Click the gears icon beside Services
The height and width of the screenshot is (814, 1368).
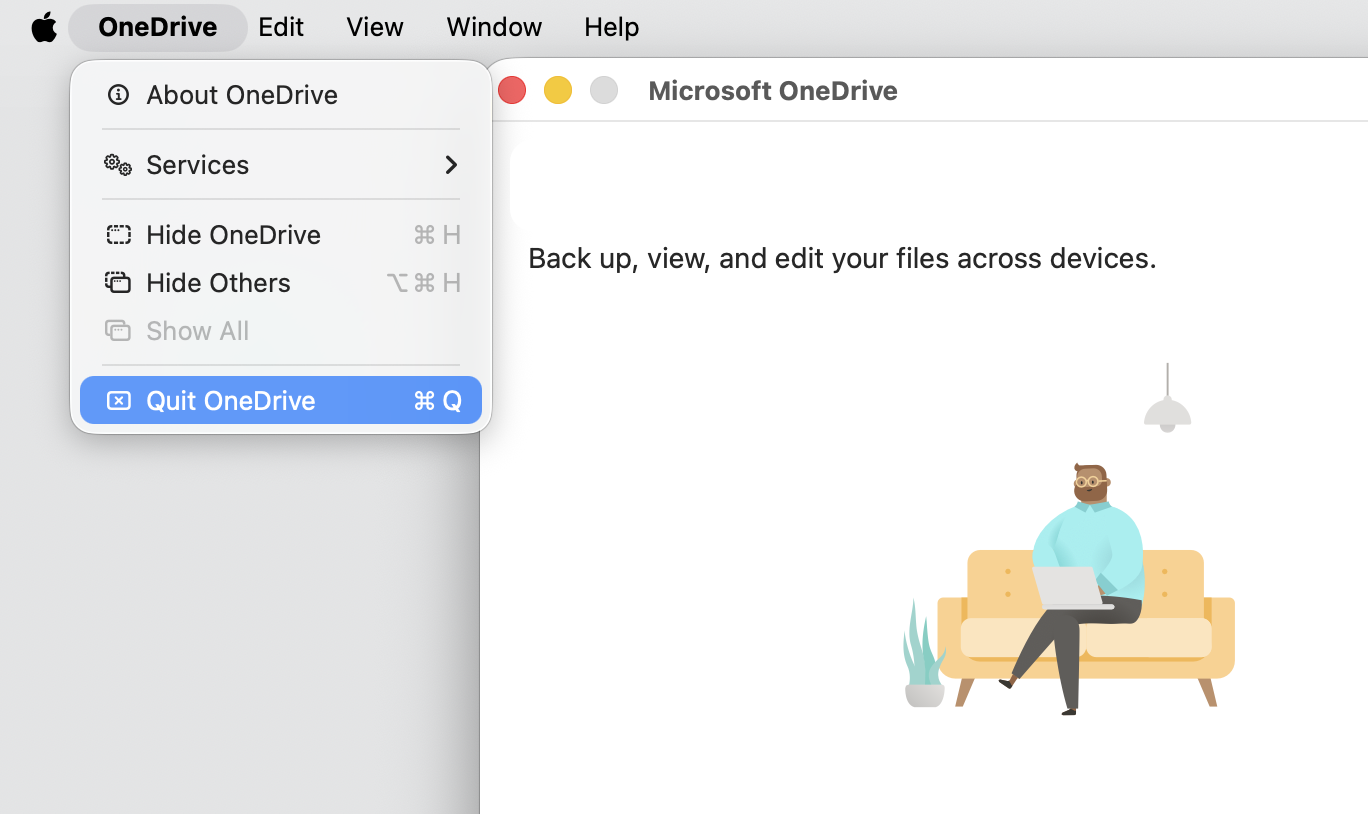(x=118, y=165)
